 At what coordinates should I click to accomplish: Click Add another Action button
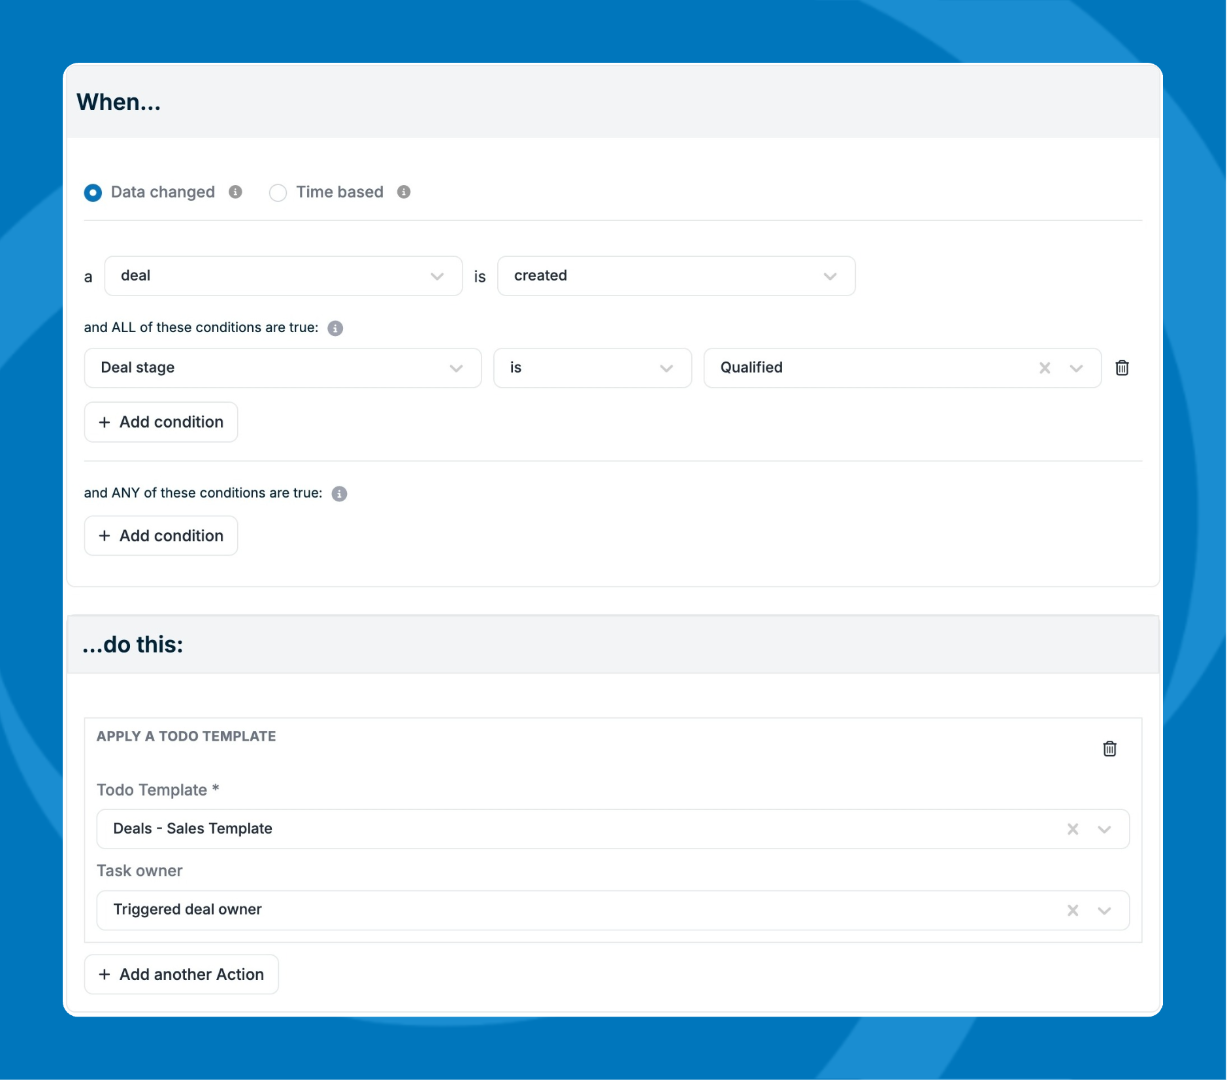click(181, 975)
